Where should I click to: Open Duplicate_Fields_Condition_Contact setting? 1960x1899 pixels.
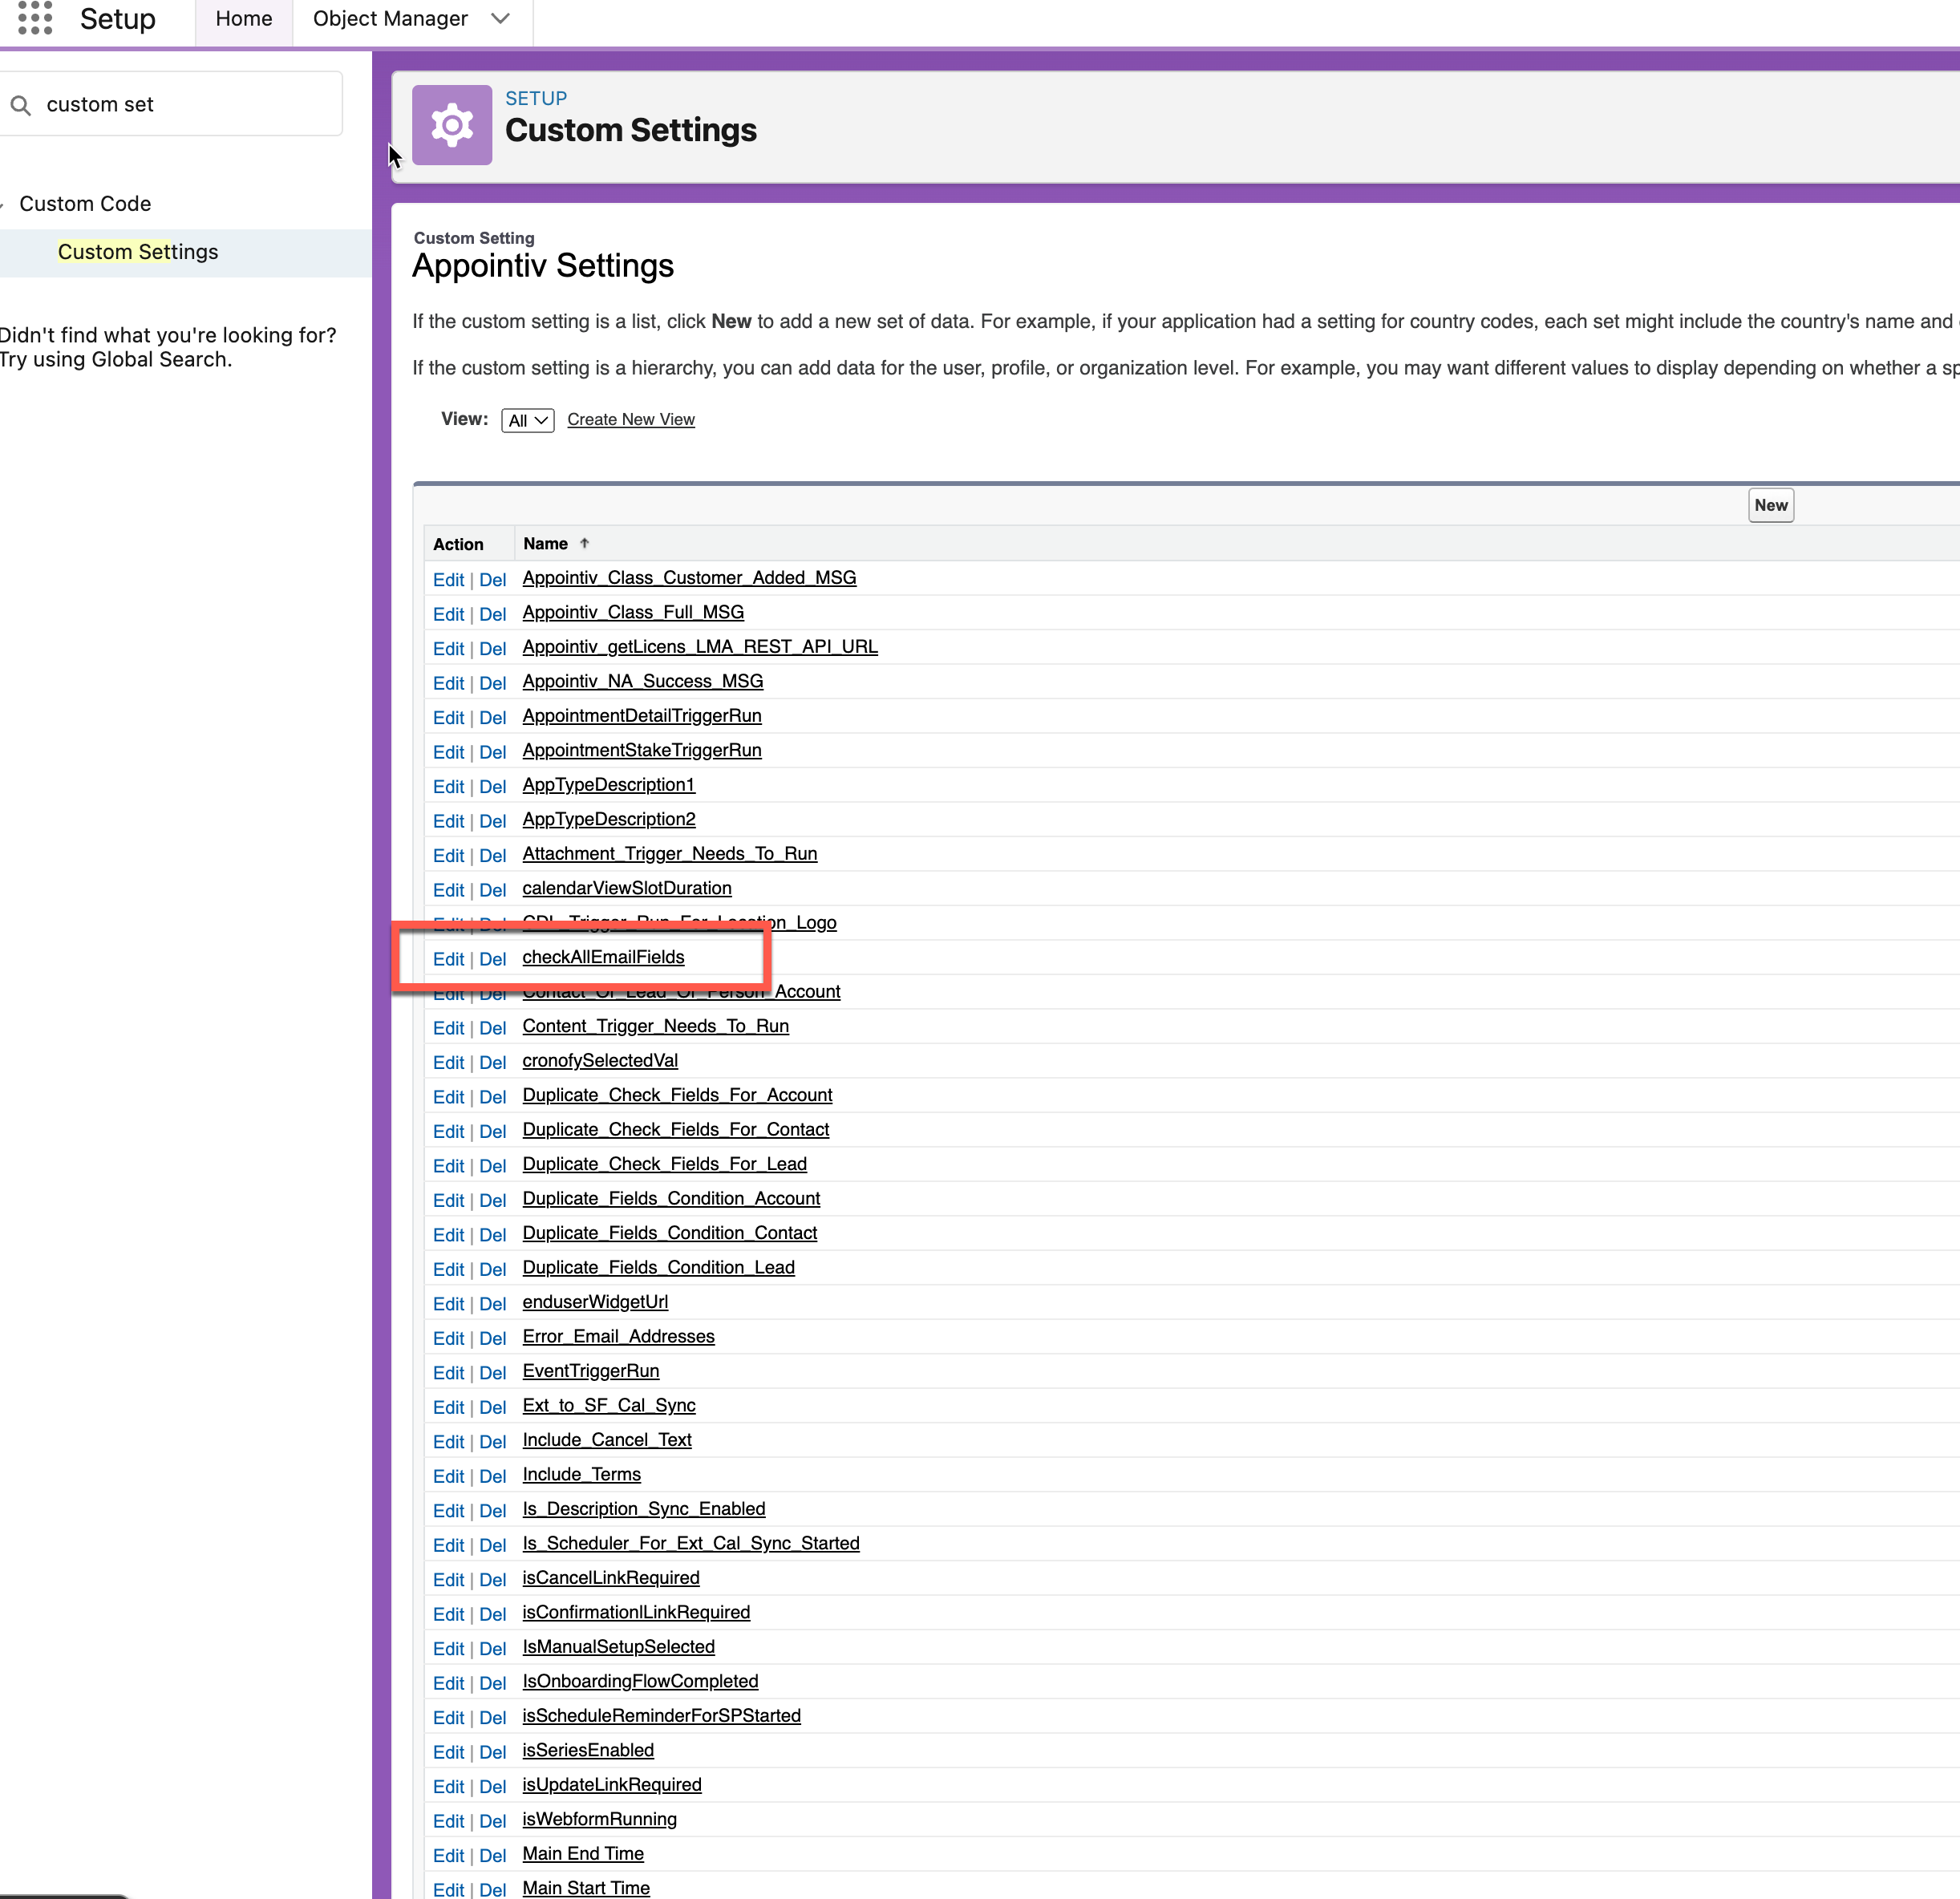[x=670, y=1233]
